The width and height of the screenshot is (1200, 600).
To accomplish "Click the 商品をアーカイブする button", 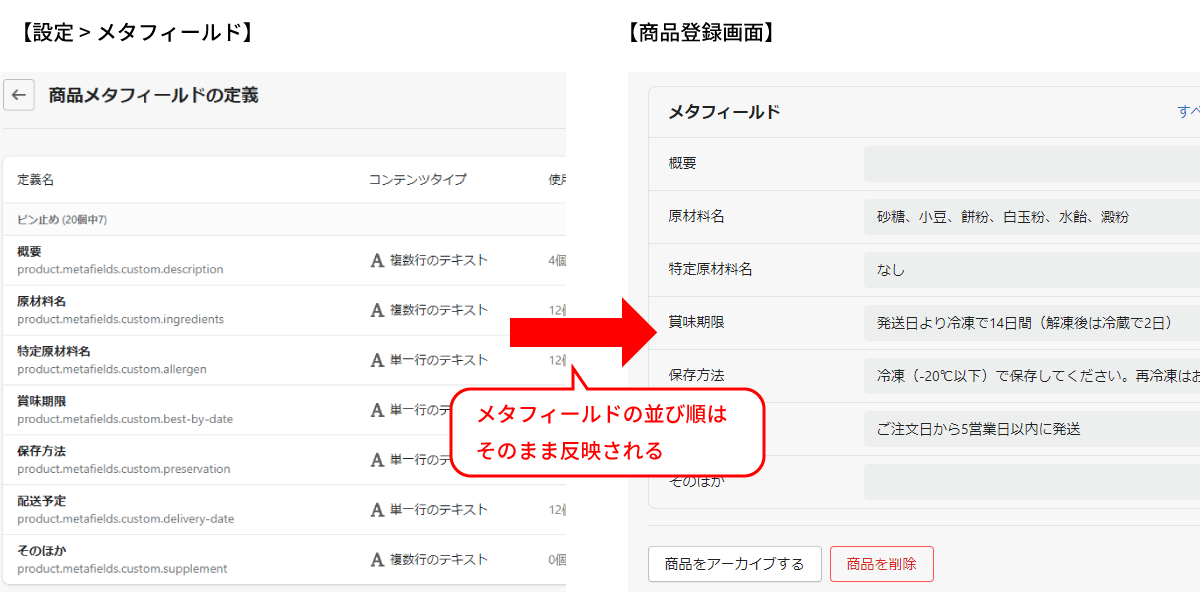I will pyautogui.click(x=735, y=564).
